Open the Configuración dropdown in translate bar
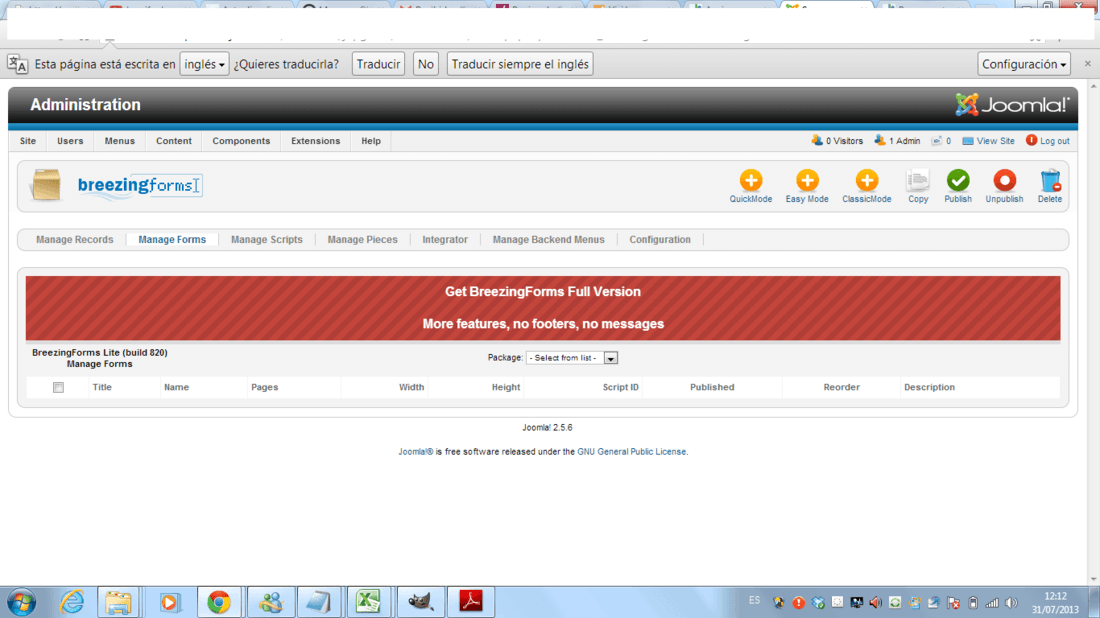 [x=1024, y=64]
